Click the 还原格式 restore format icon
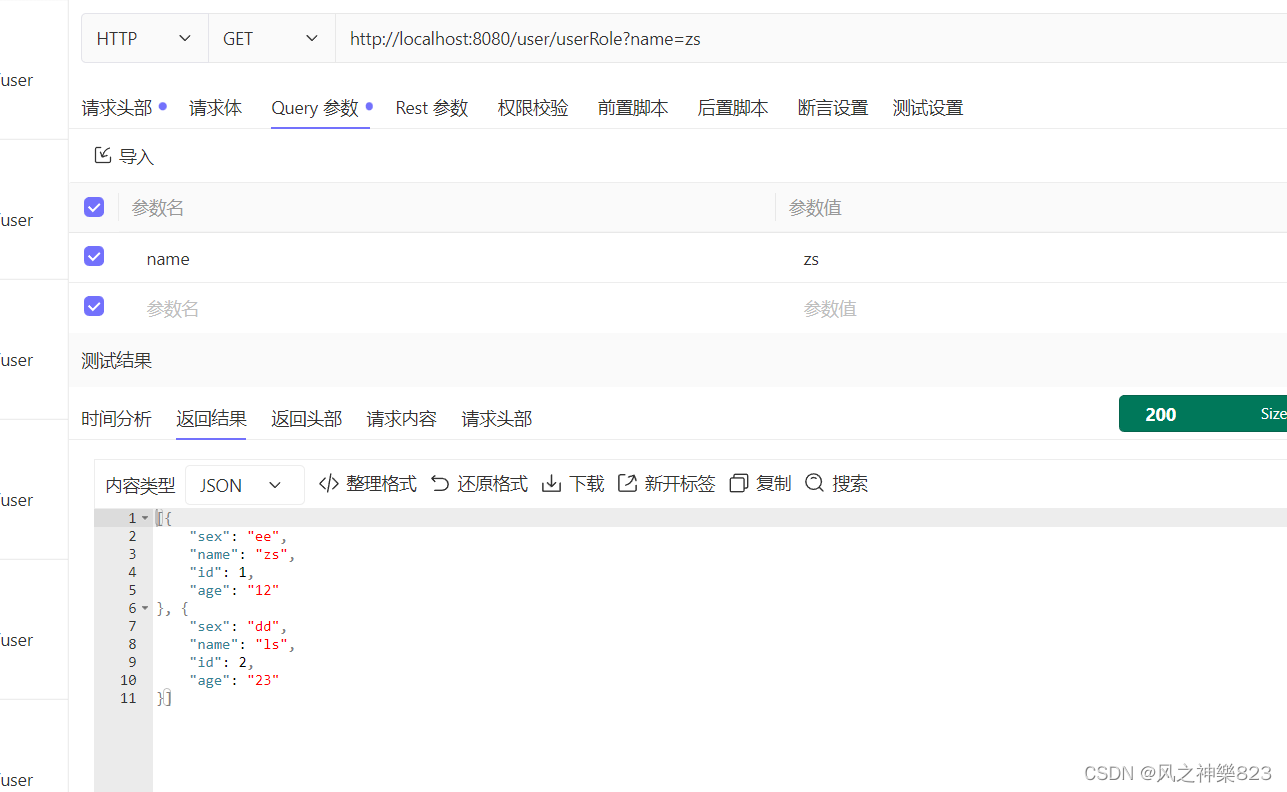1287x792 pixels. point(441,483)
